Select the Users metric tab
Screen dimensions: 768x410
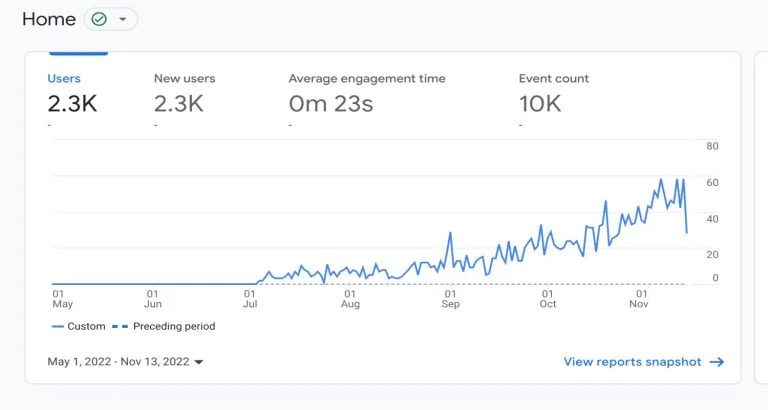[64, 78]
